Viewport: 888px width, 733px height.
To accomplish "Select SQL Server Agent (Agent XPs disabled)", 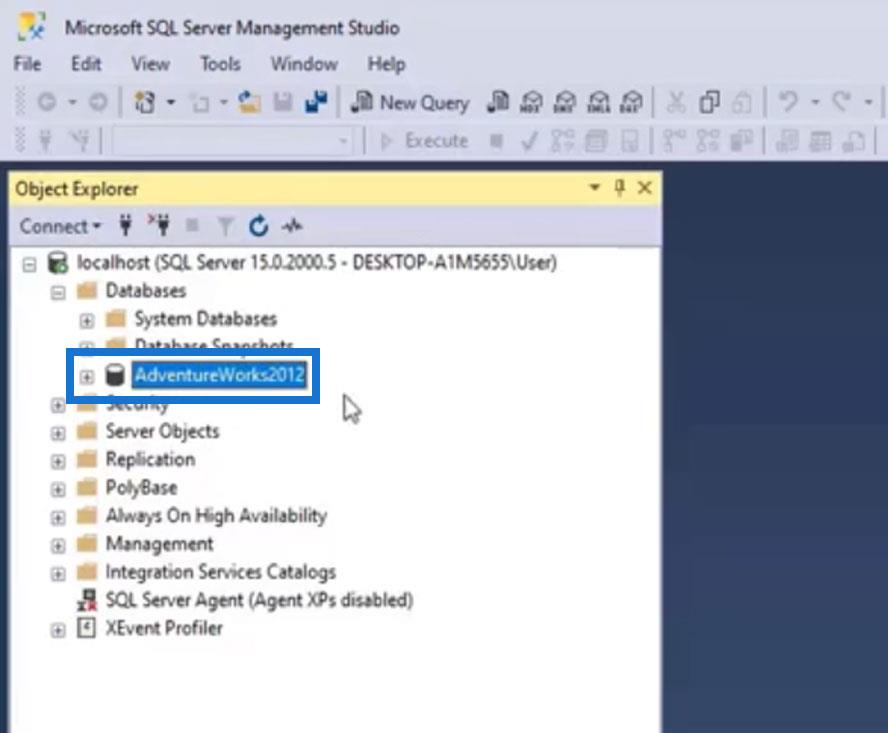I will (260, 600).
